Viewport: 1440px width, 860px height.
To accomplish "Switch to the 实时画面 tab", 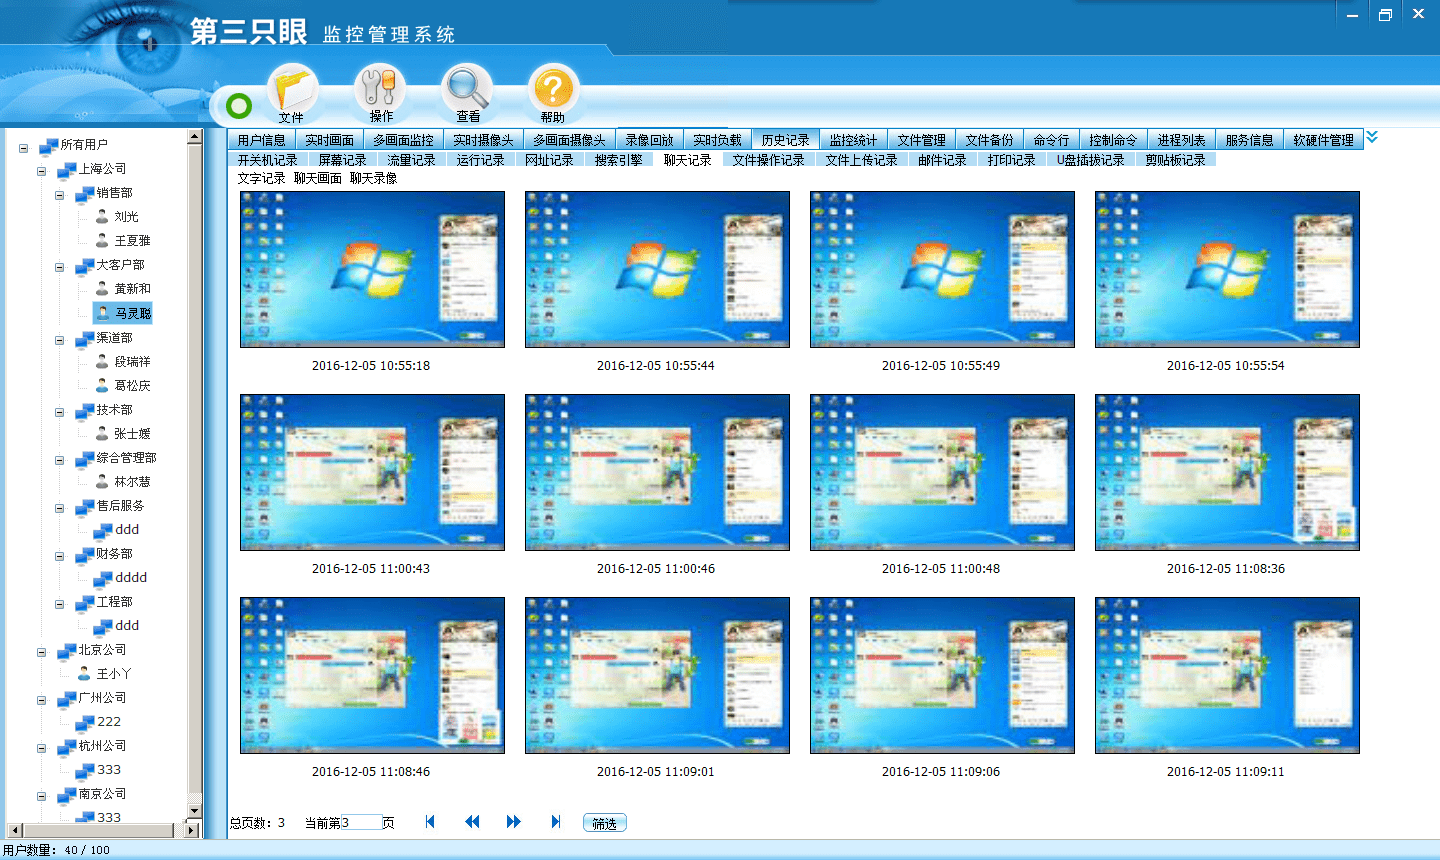I will 330,140.
